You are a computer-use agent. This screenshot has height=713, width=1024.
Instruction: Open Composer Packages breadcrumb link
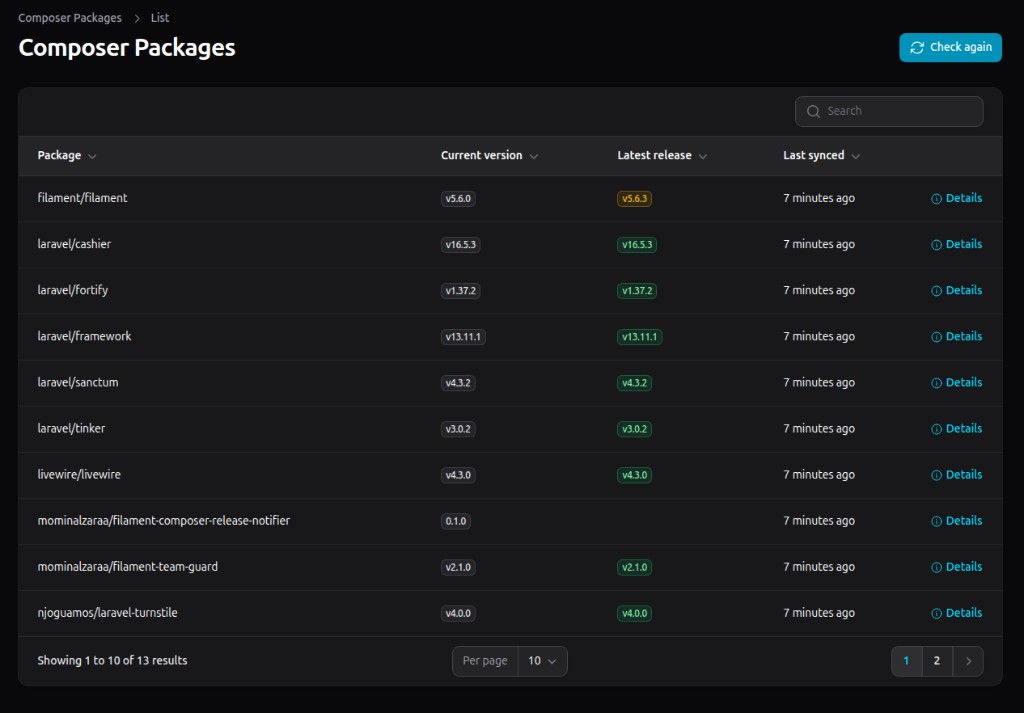(70, 18)
